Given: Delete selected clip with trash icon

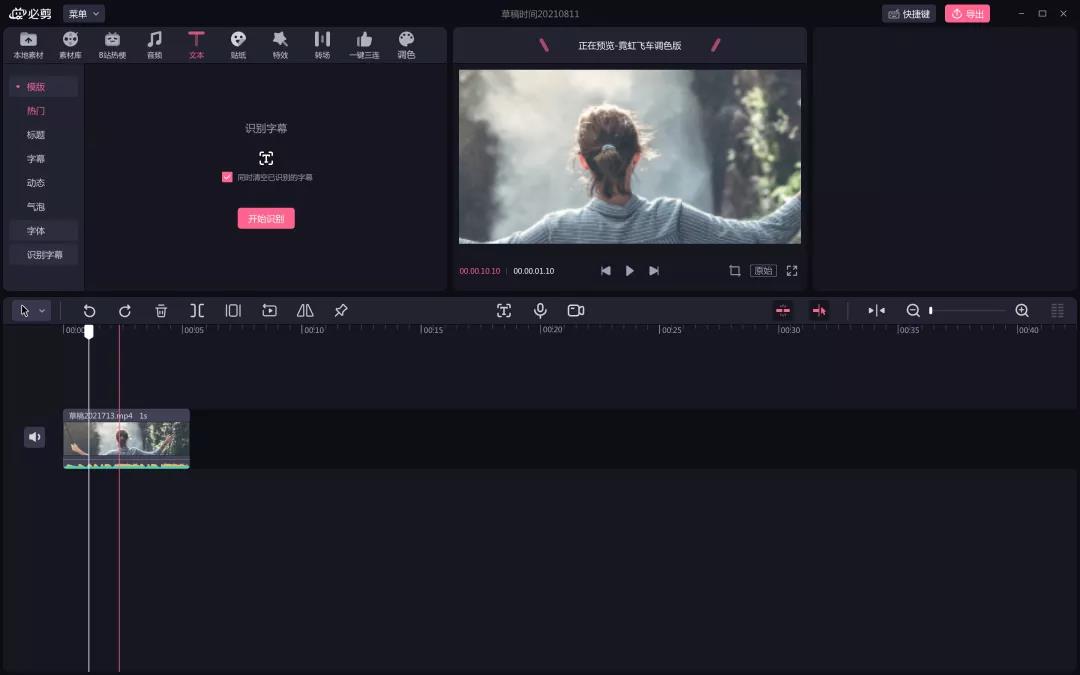Looking at the screenshot, I should pyautogui.click(x=161, y=311).
